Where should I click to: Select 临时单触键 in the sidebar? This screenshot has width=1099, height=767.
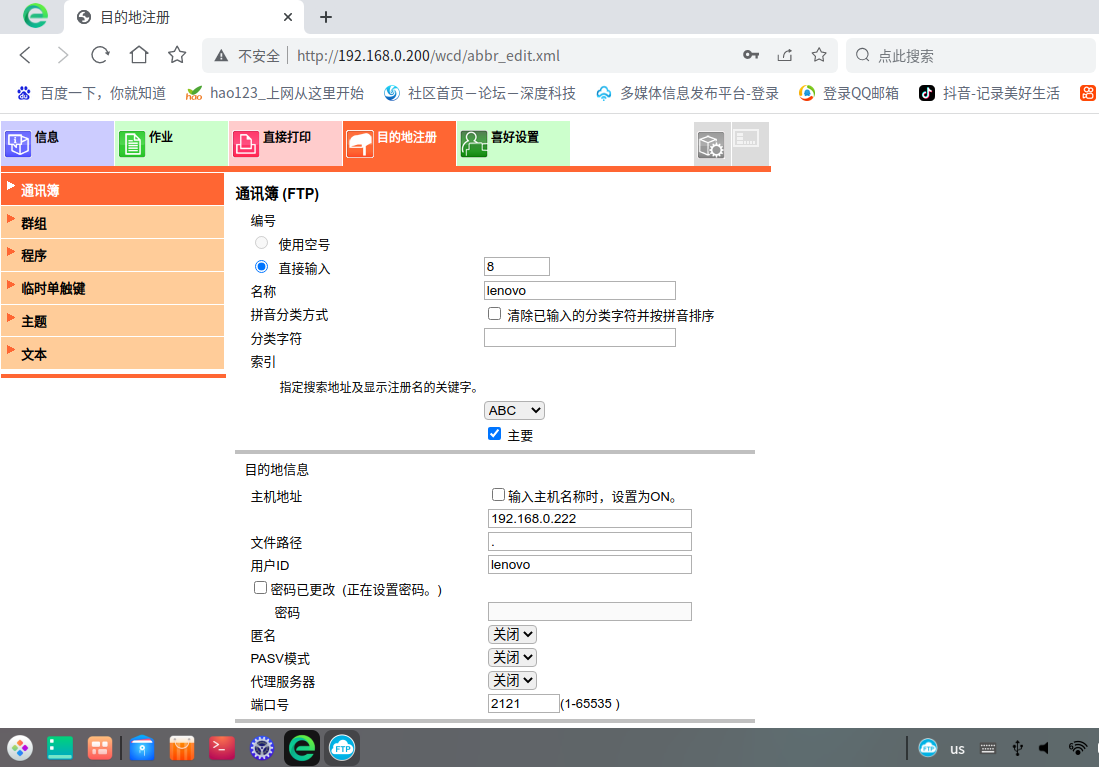[113, 288]
